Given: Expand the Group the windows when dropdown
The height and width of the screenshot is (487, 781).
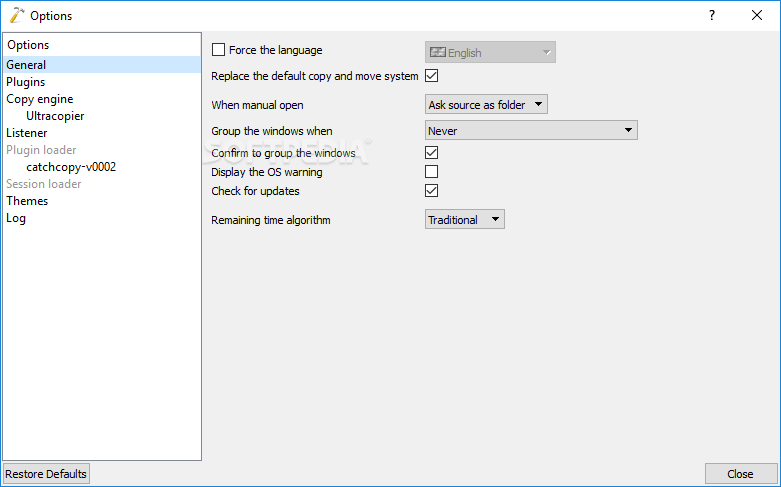Looking at the screenshot, I should pyautogui.click(x=531, y=130).
